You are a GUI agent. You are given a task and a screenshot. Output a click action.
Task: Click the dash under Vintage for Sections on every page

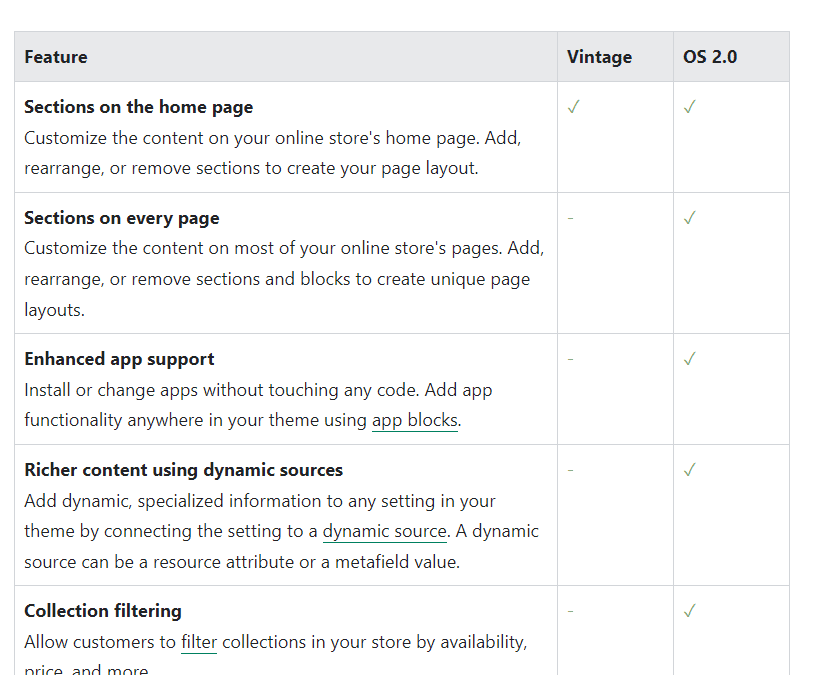point(570,216)
